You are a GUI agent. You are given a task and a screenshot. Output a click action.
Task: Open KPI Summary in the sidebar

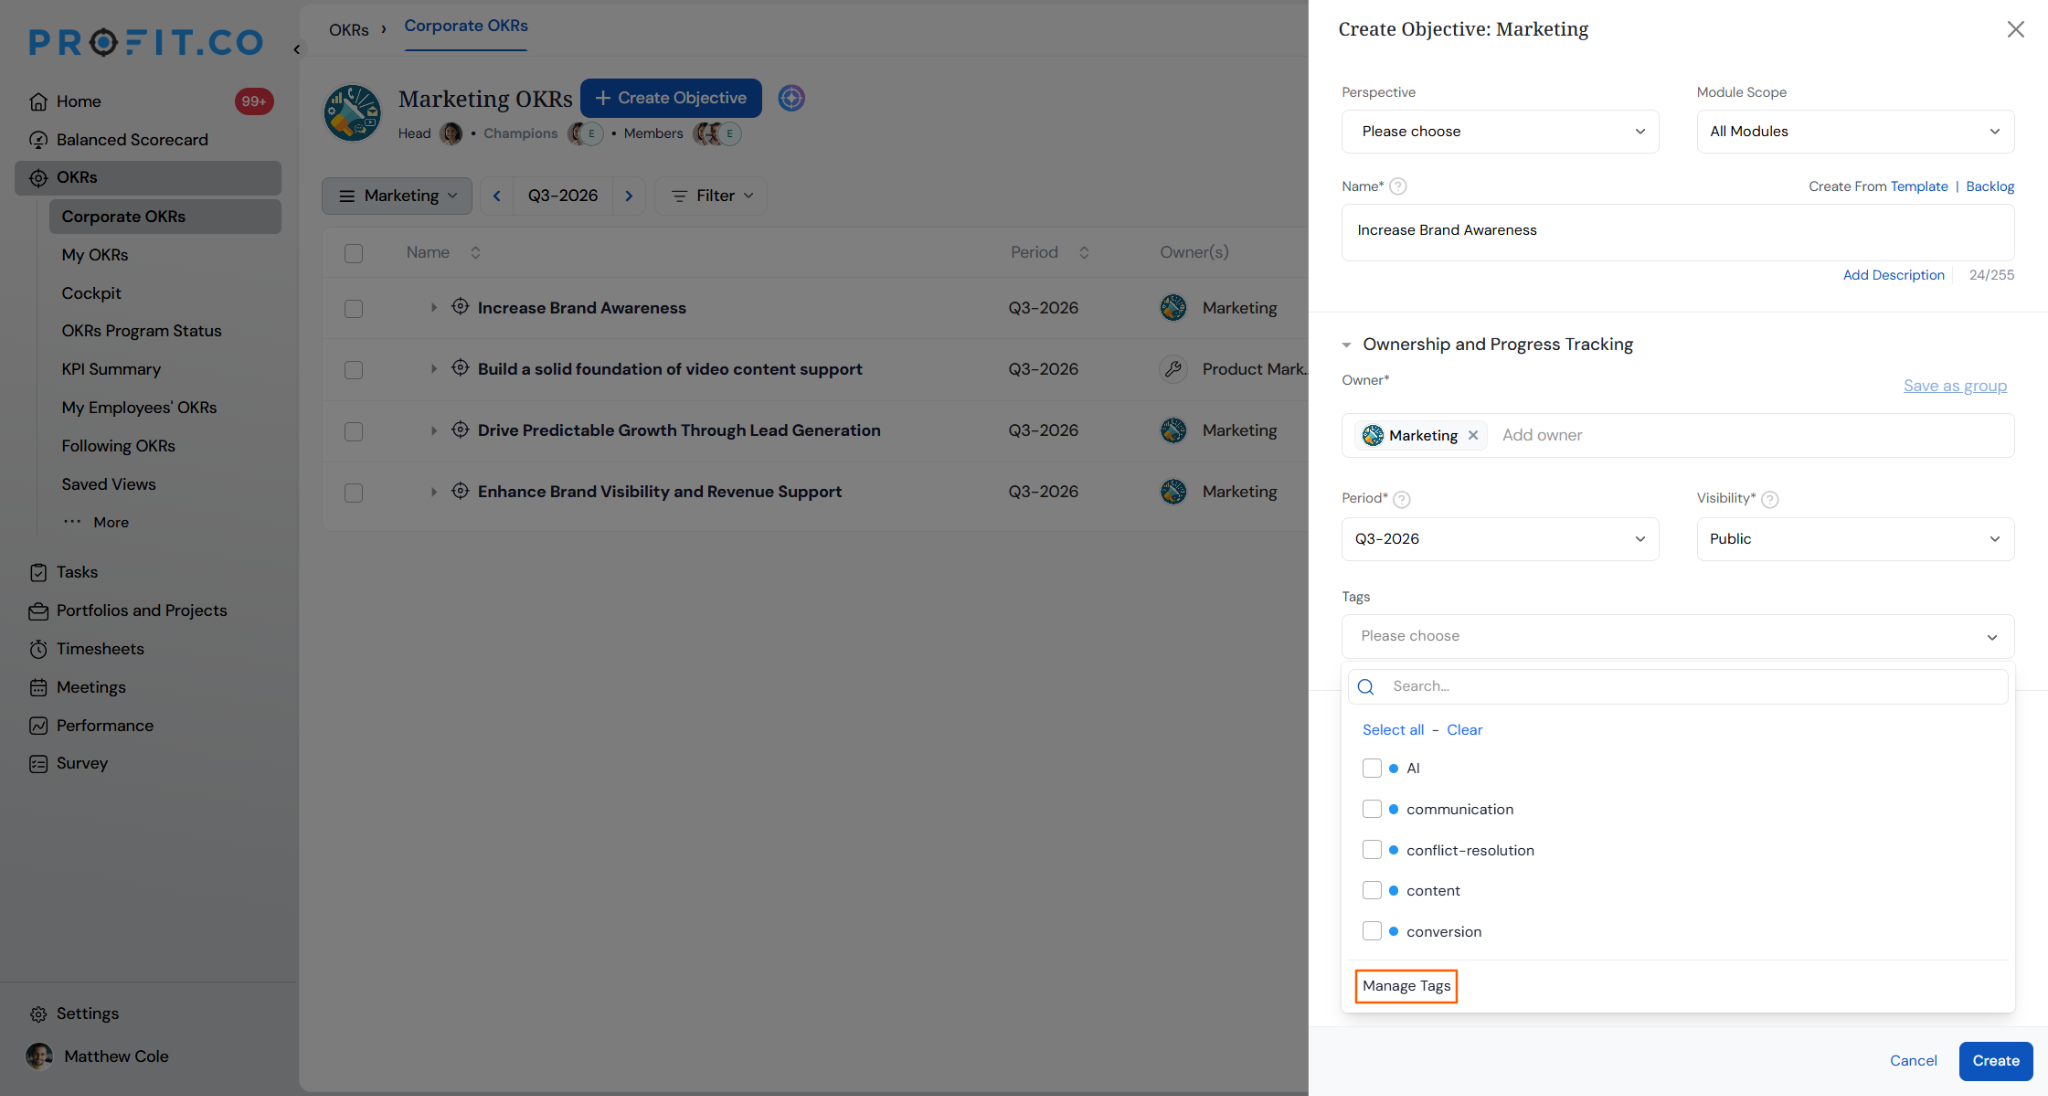point(111,369)
